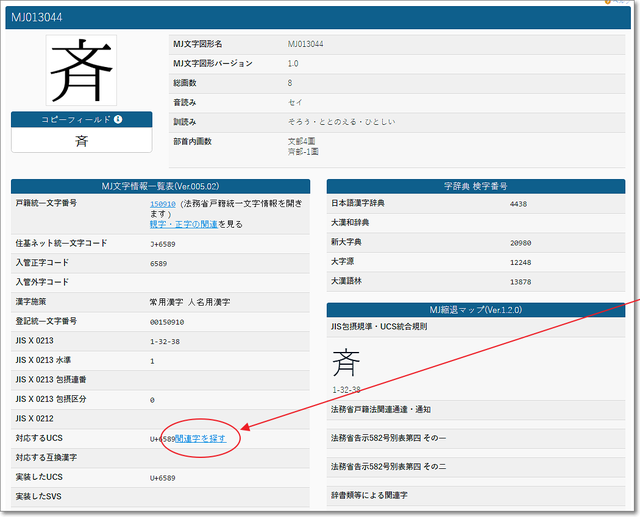The height and width of the screenshot is (517, 640).
Task: Click the copy field containing 斉
Action: click(81, 140)
